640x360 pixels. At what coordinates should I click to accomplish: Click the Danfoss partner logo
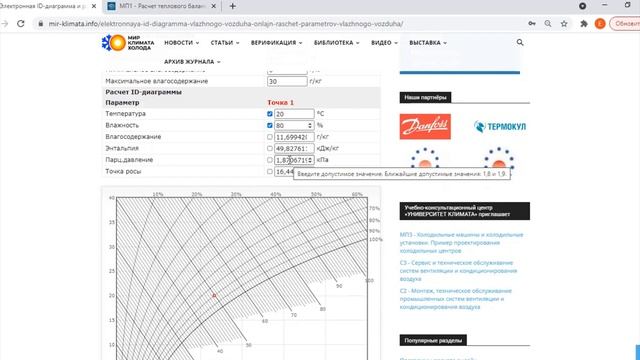(425, 127)
